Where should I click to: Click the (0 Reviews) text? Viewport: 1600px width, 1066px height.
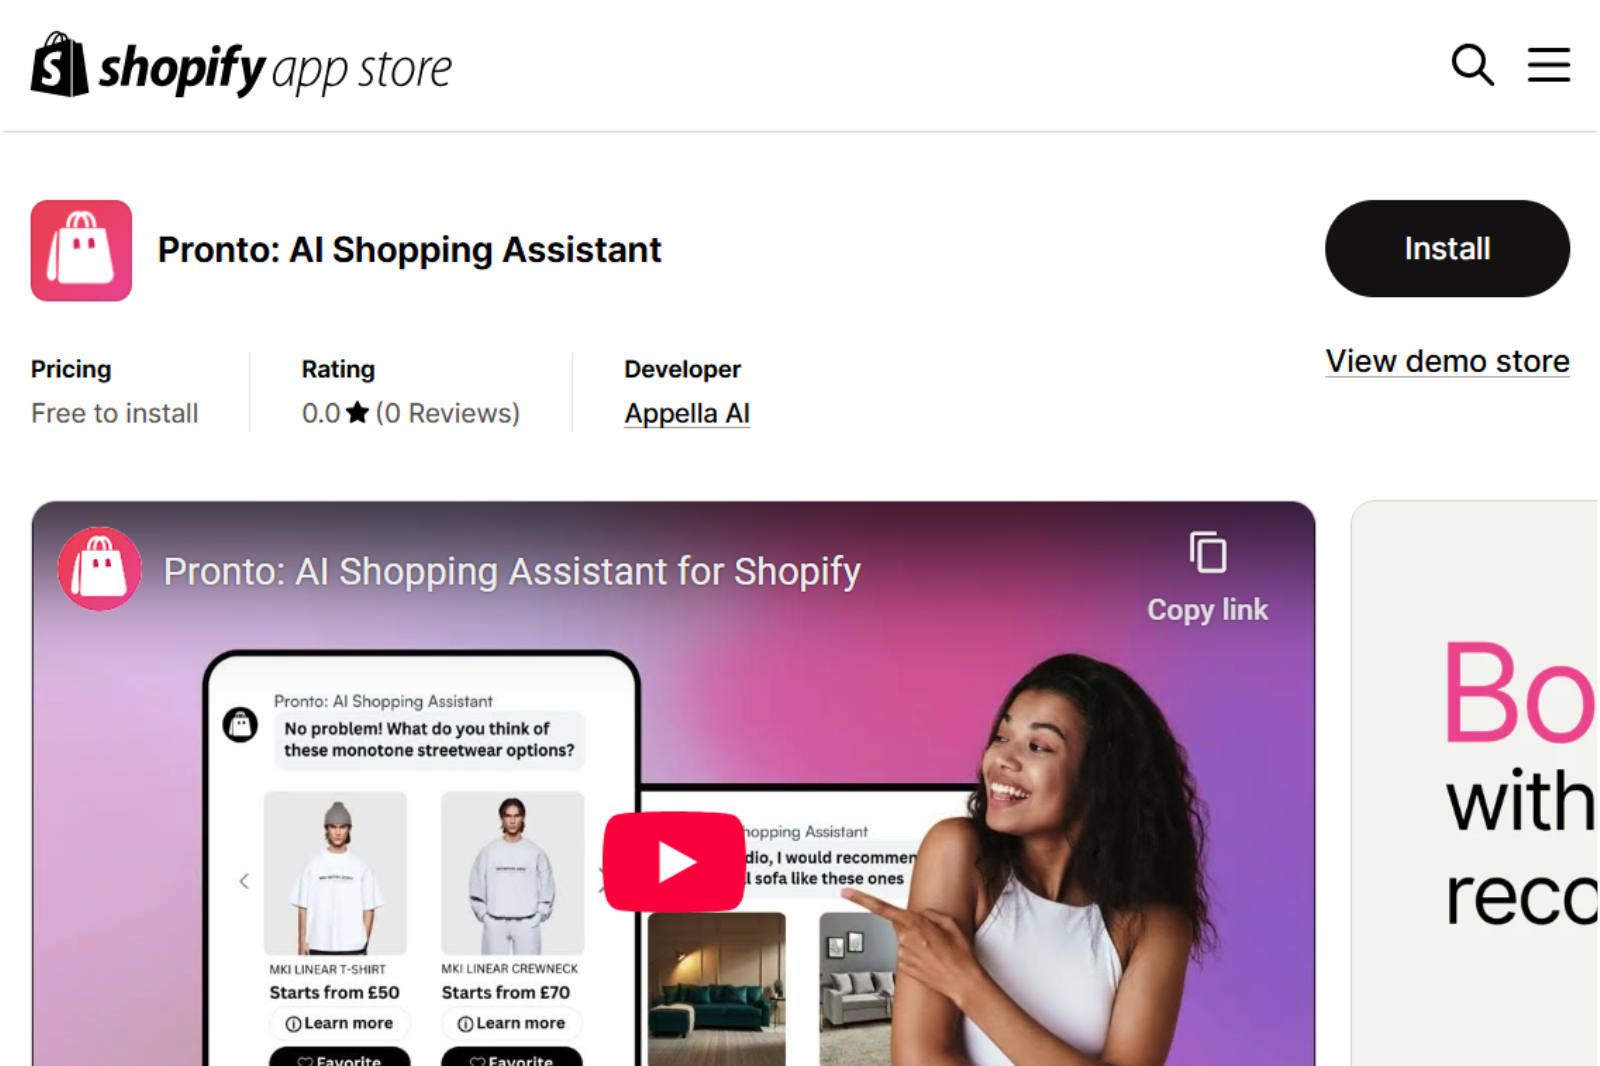[448, 413]
